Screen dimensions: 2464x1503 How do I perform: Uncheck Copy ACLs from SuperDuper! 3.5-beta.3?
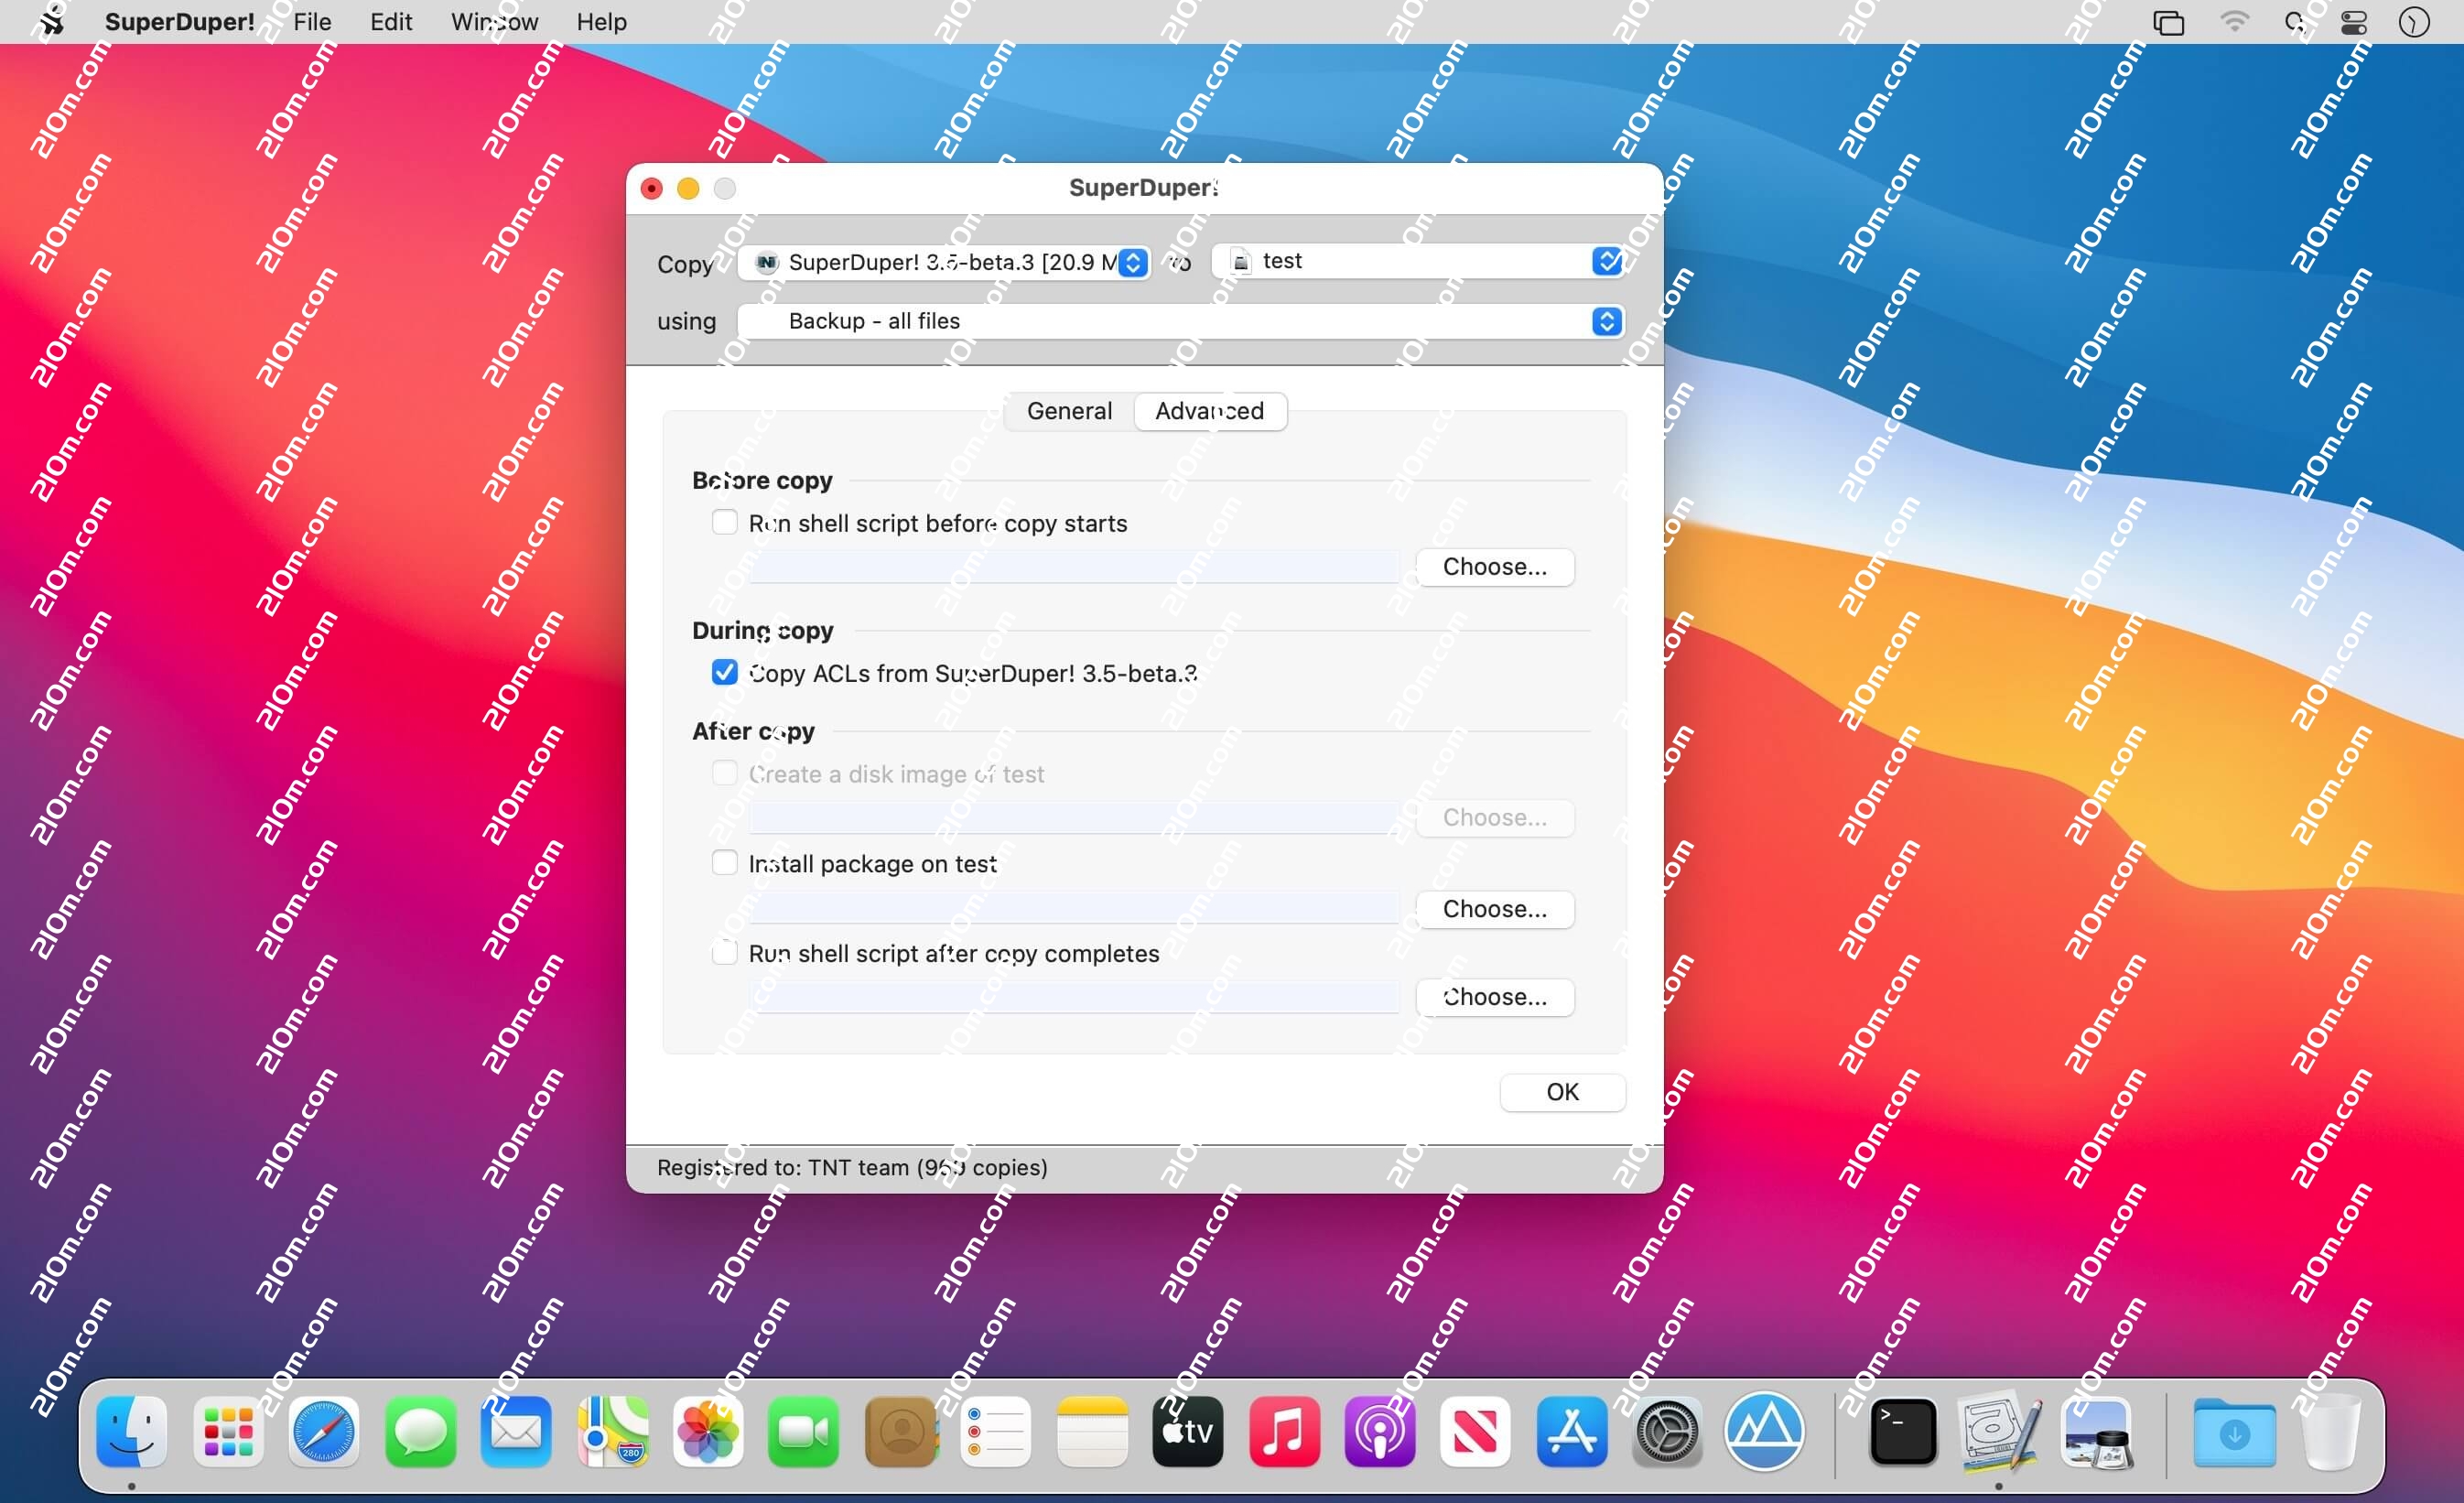click(724, 672)
